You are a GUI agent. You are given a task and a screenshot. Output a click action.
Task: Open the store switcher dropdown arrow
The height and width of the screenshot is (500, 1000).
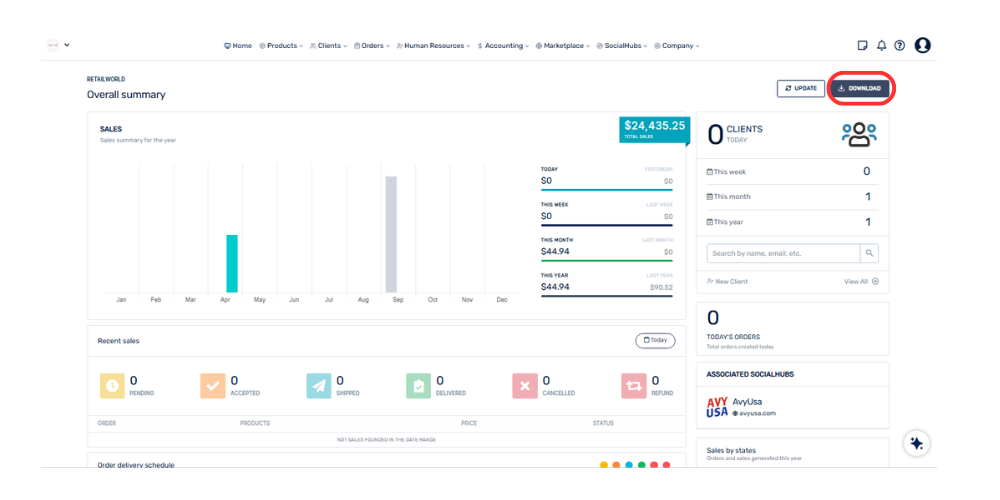[67, 45]
